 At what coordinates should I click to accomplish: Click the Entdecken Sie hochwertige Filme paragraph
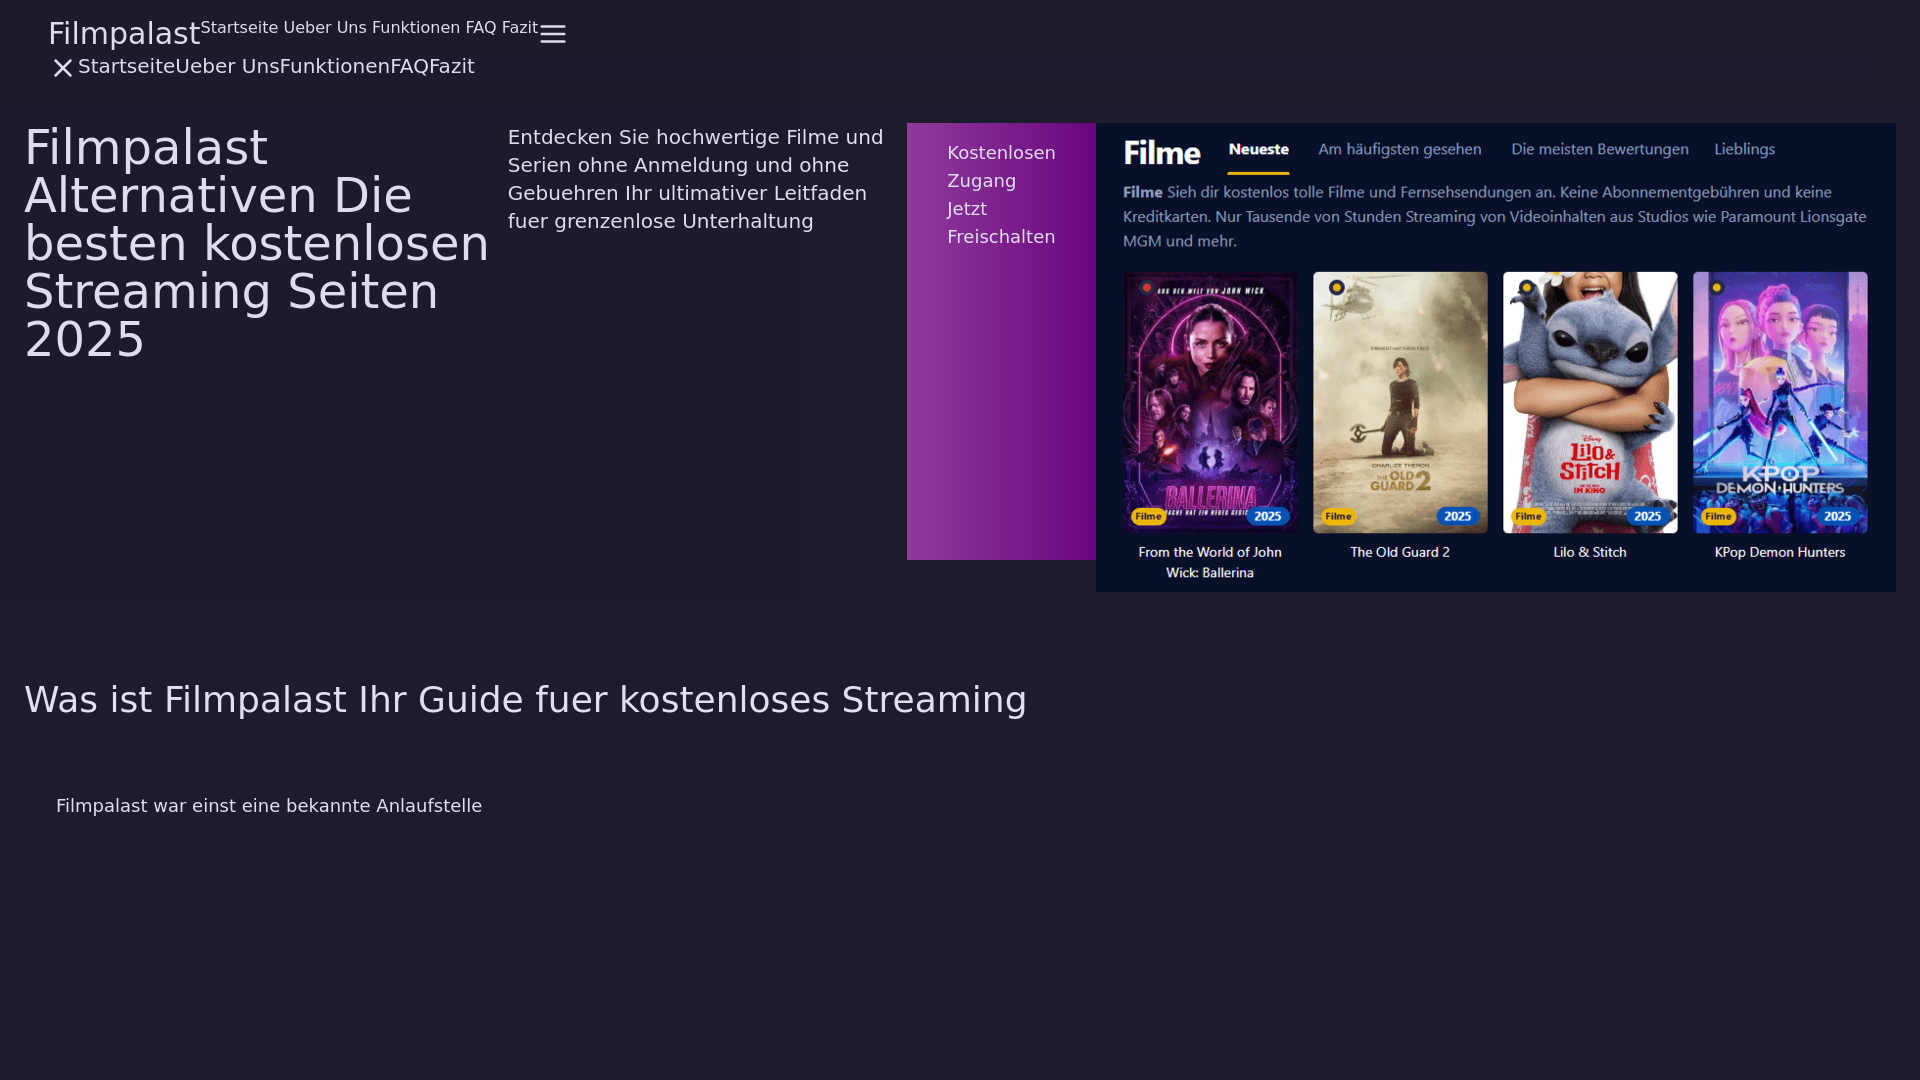696,179
